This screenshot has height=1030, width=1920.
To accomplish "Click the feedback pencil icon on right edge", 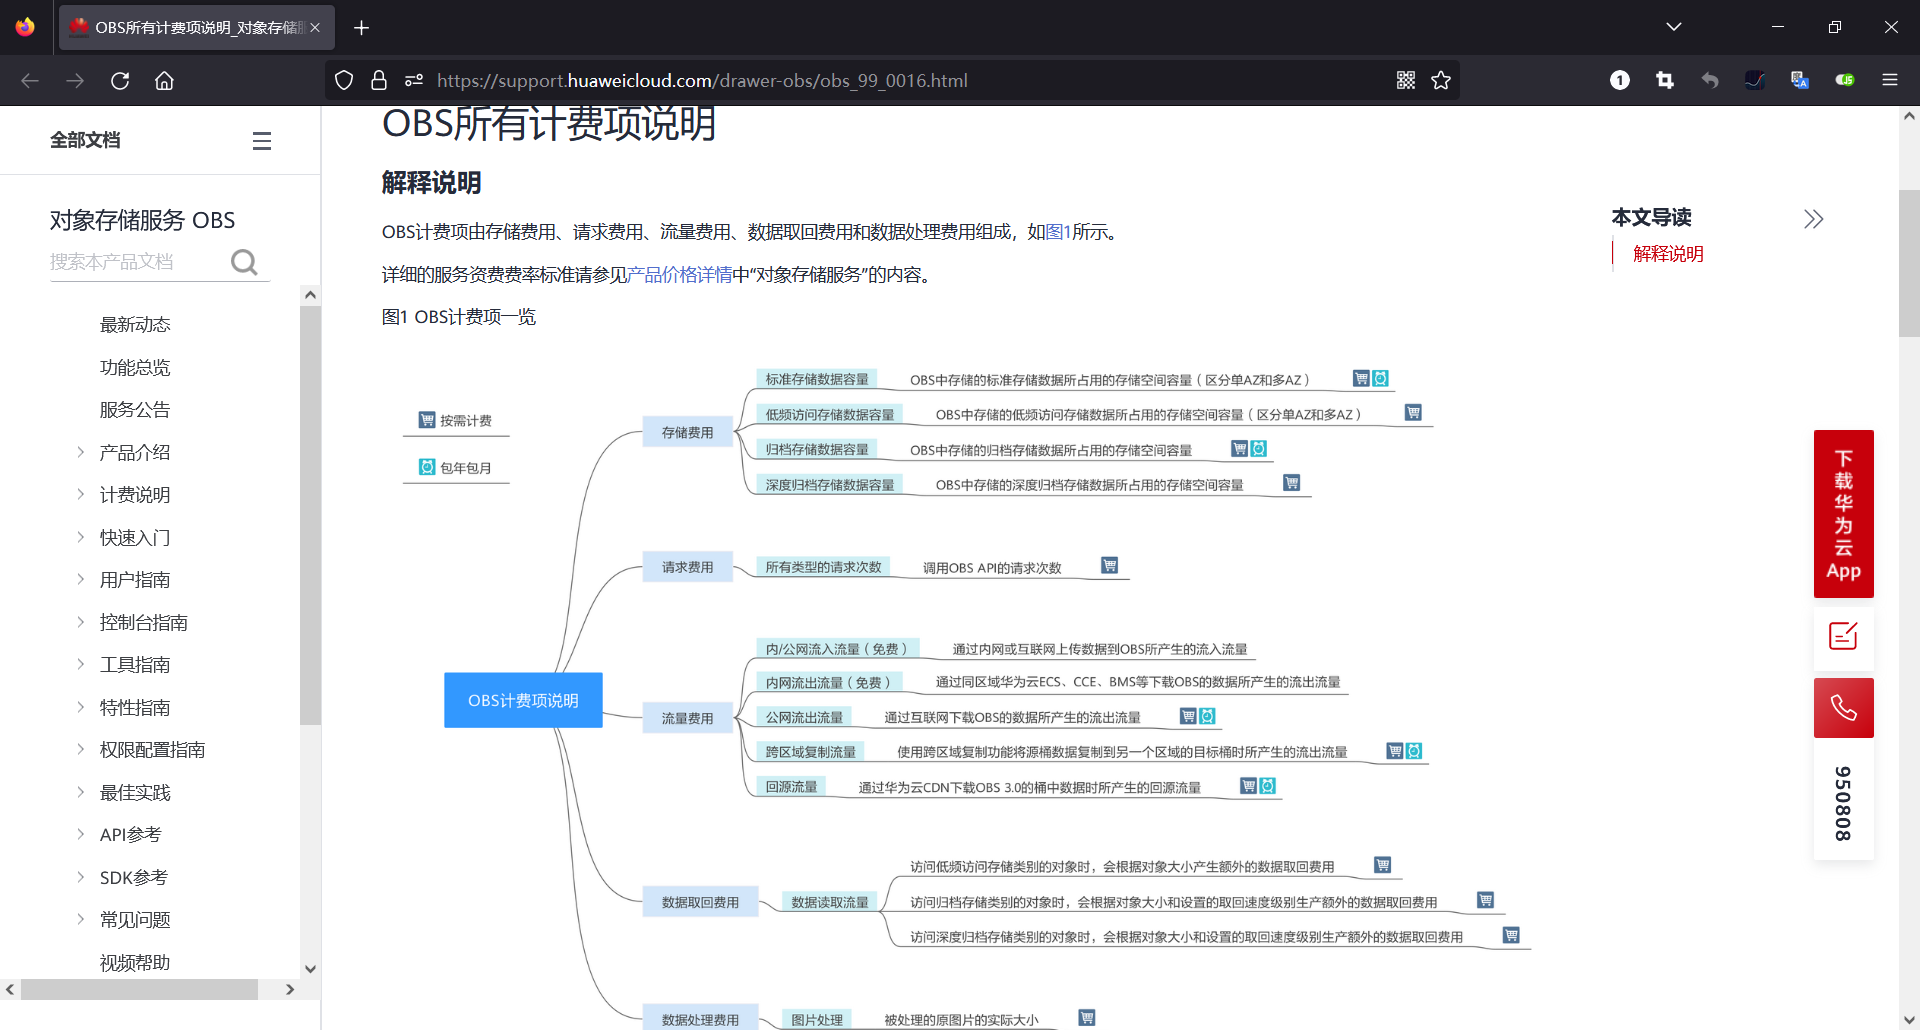I will tap(1843, 637).
